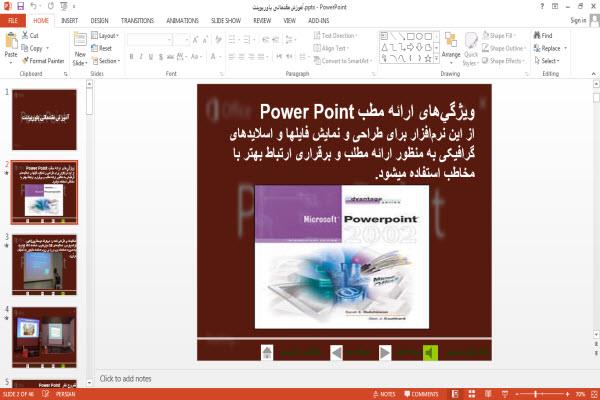Open the Layout dropdown
The width and height of the screenshot is (600, 400).
[105, 36]
